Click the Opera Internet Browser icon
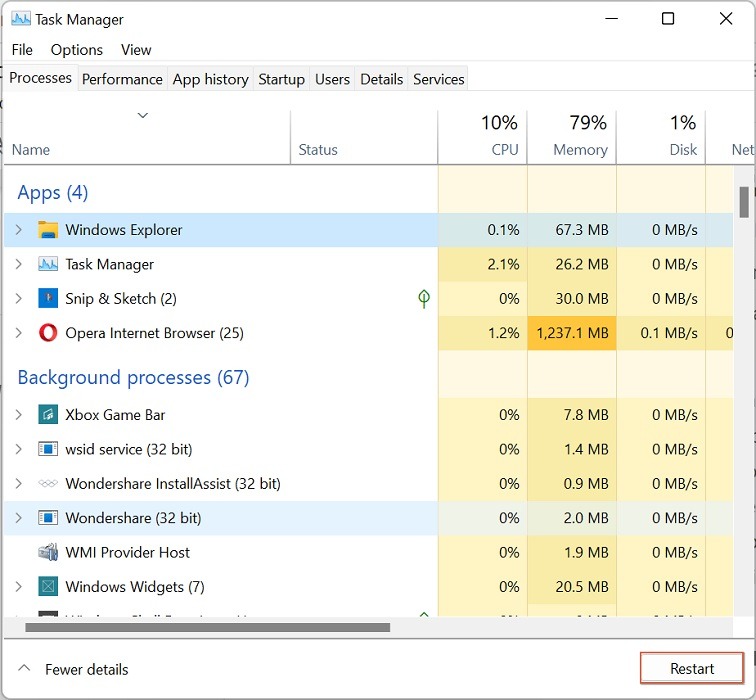This screenshot has width=756, height=700. (x=48, y=333)
